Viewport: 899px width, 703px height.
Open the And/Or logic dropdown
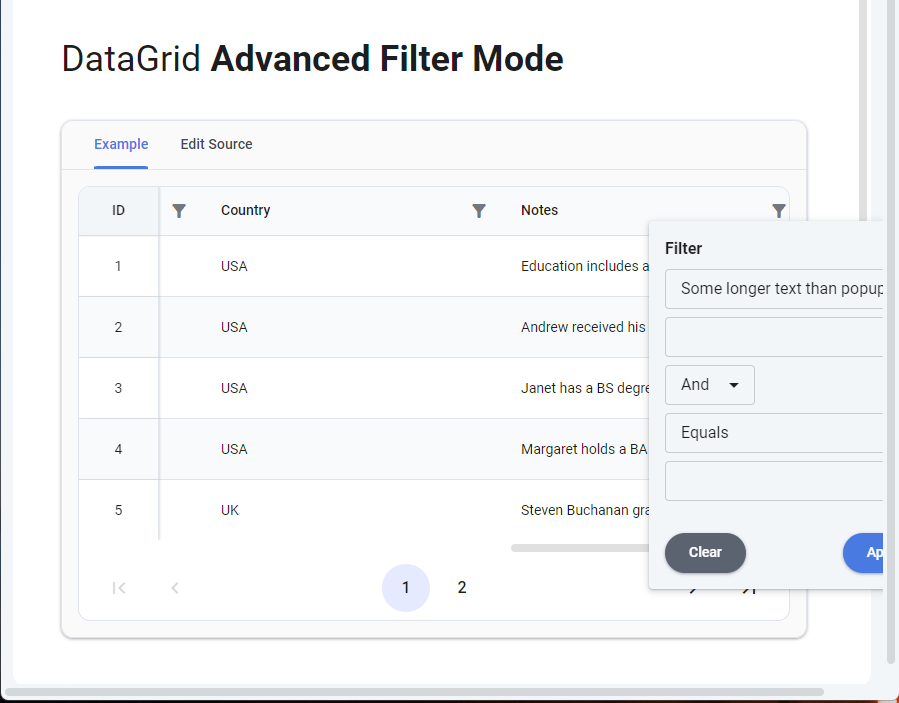click(710, 385)
